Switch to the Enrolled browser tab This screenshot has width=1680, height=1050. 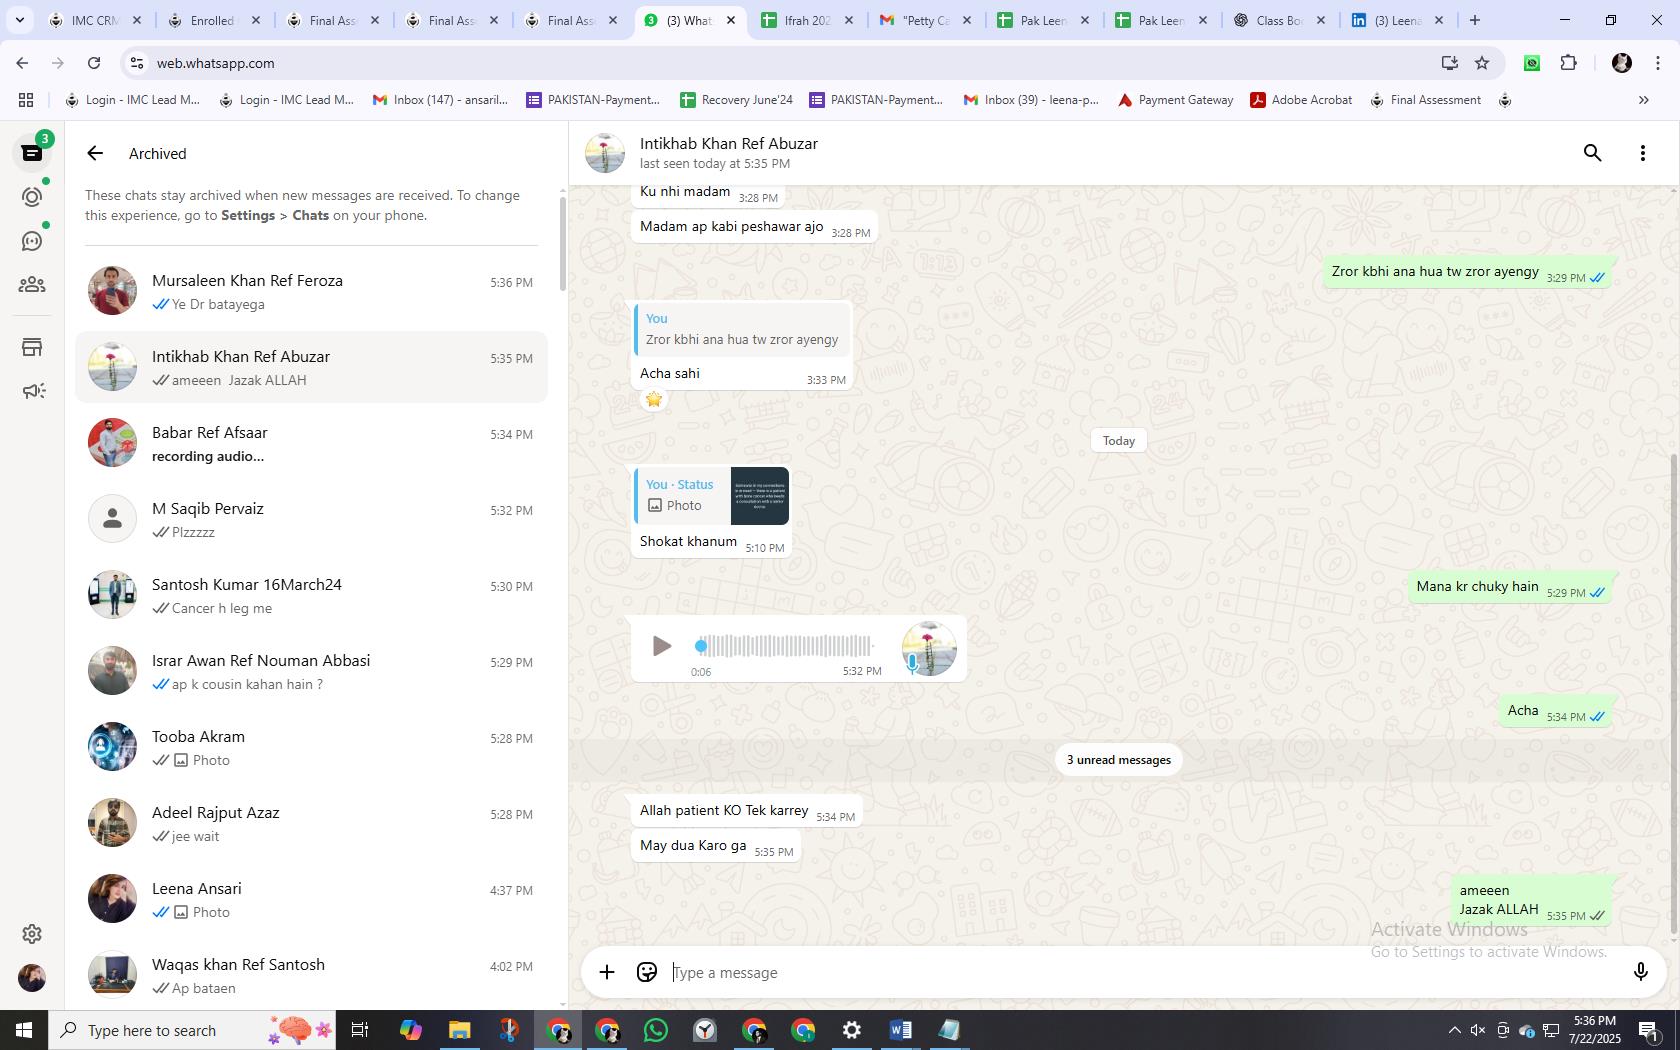[214, 20]
